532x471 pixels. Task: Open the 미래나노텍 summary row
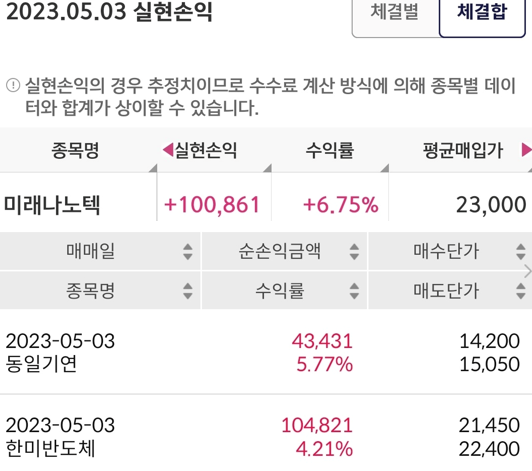266,205
